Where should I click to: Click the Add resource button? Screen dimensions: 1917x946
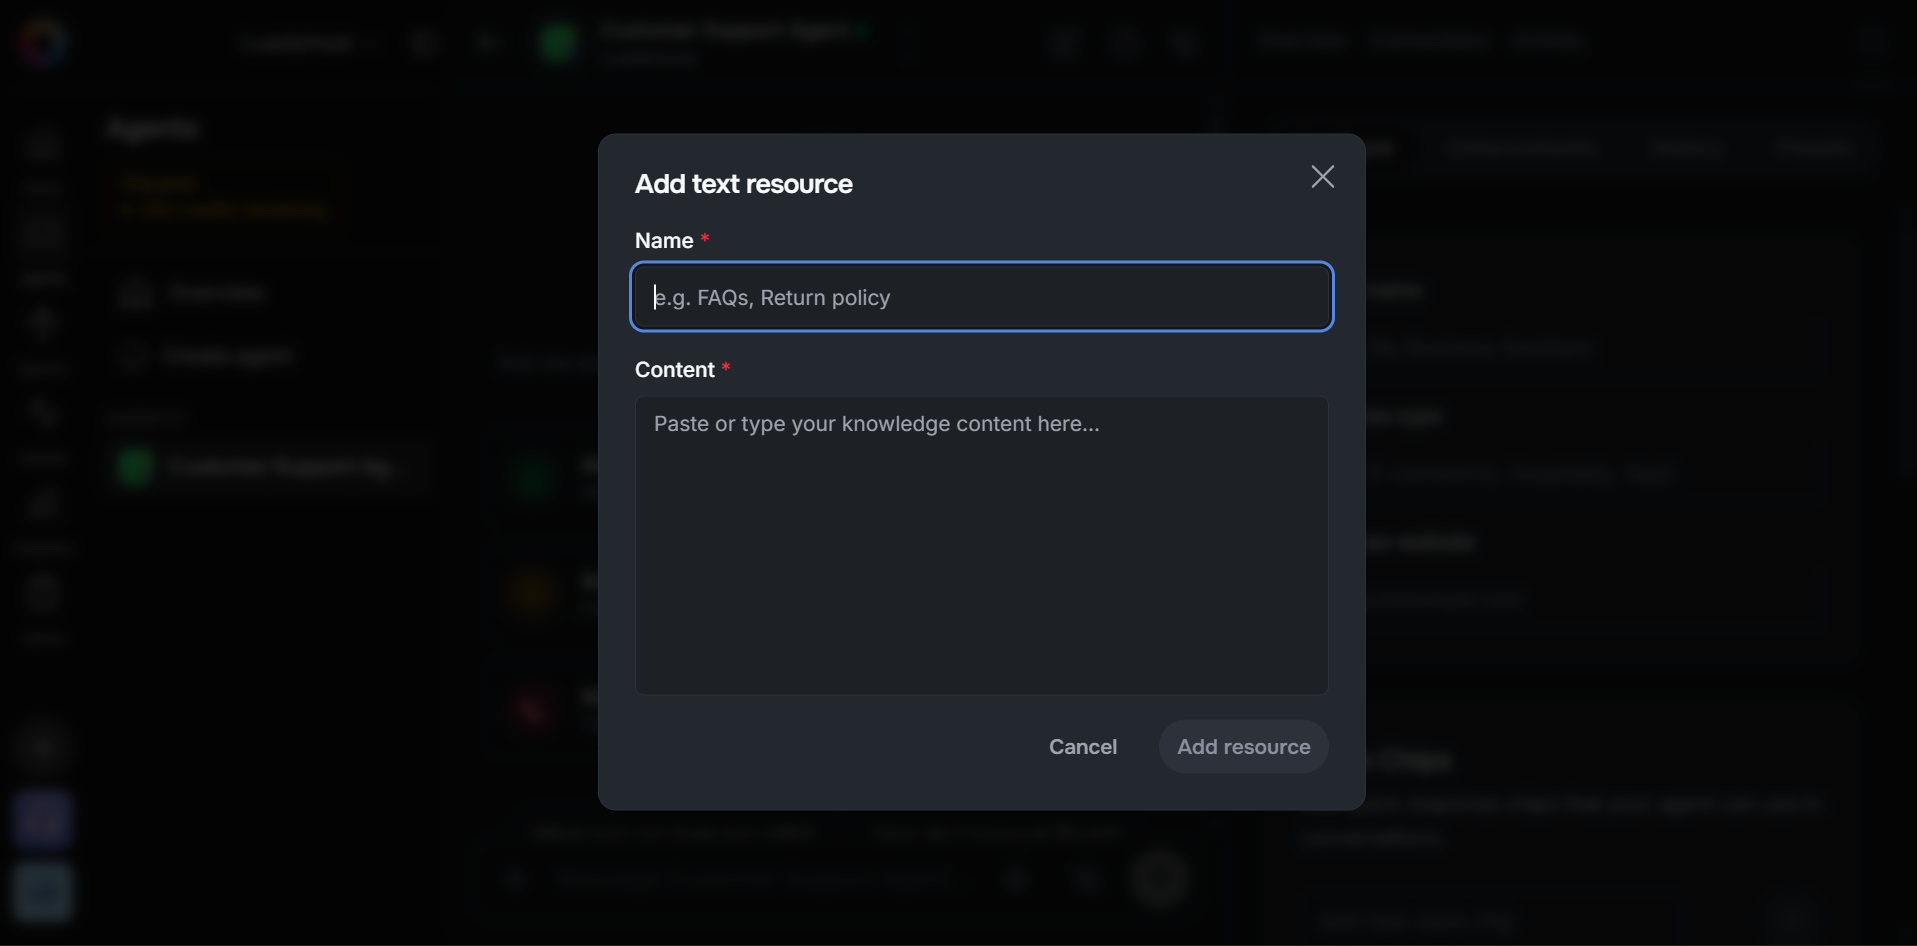1243,747
